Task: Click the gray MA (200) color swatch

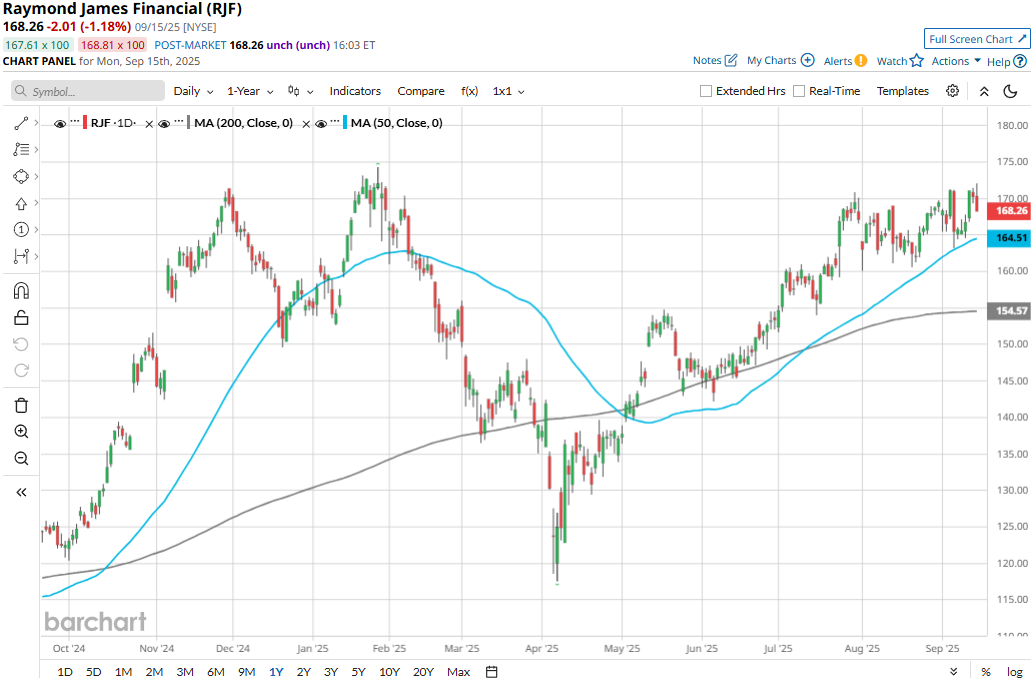Action: (189, 122)
